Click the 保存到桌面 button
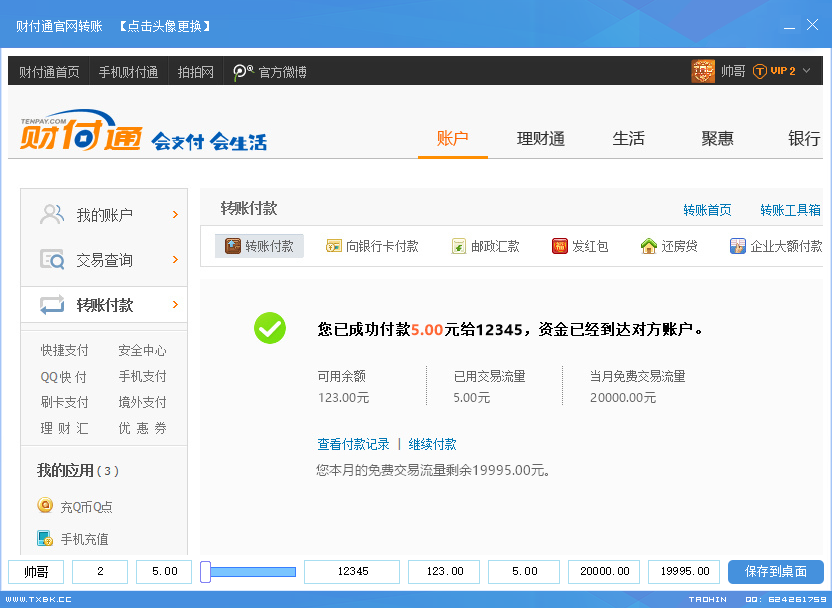The width and height of the screenshot is (832, 608). (x=776, y=571)
